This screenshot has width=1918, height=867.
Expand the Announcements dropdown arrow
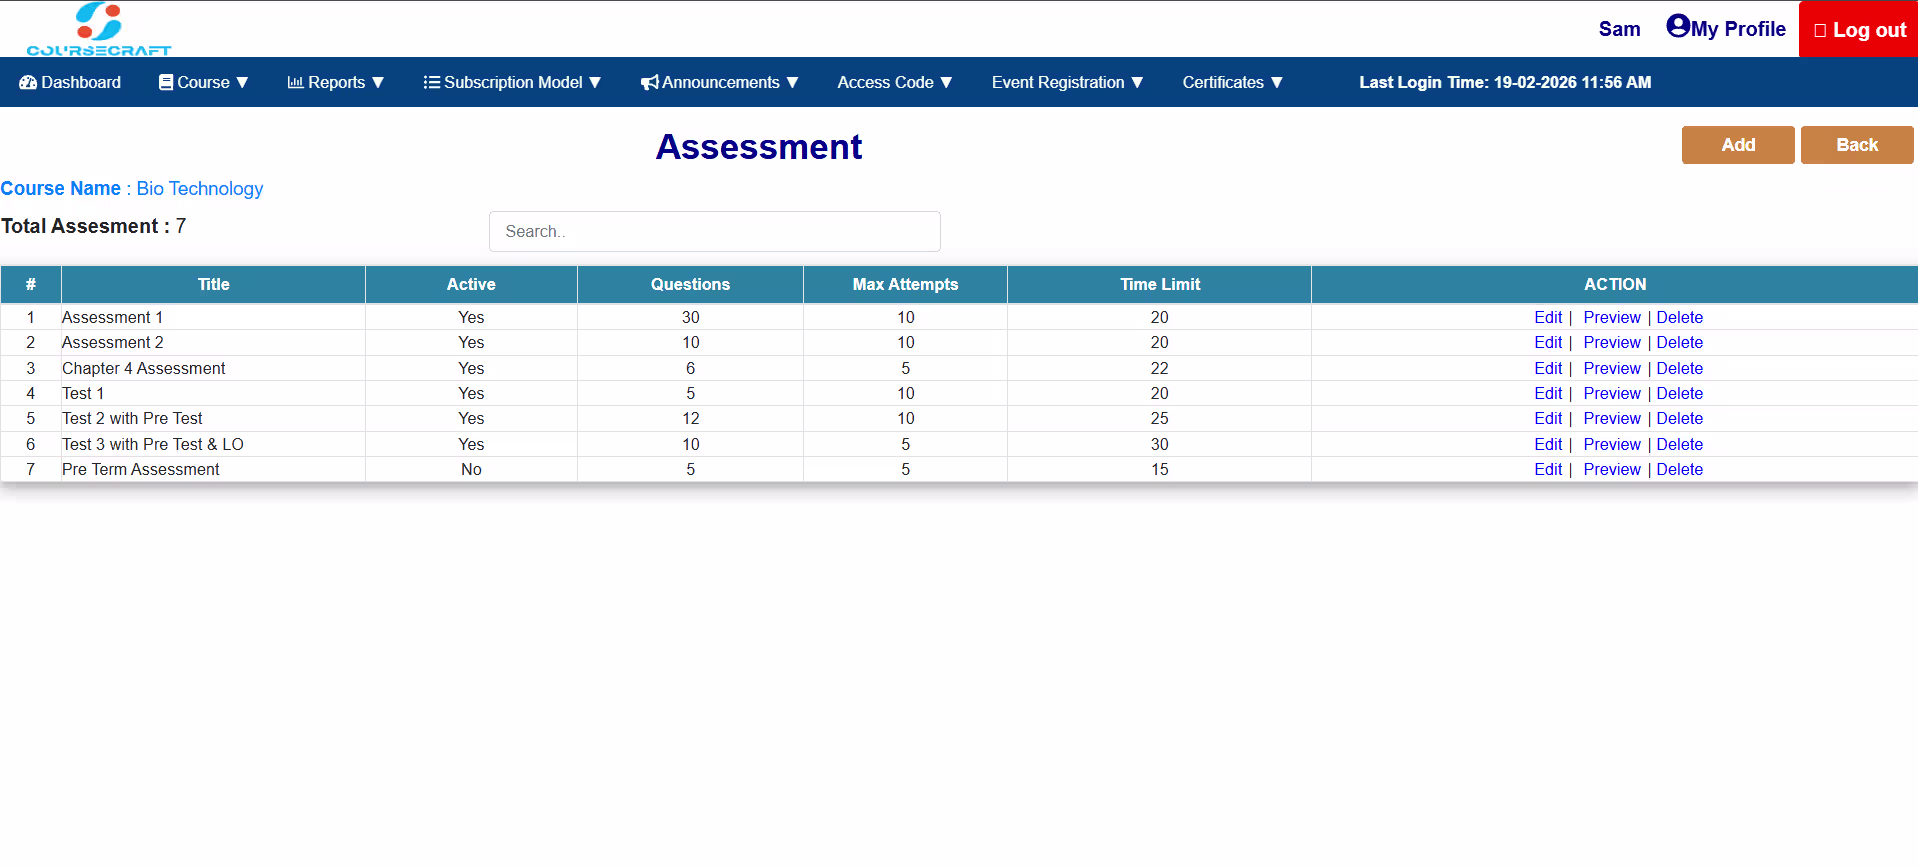[x=793, y=83]
